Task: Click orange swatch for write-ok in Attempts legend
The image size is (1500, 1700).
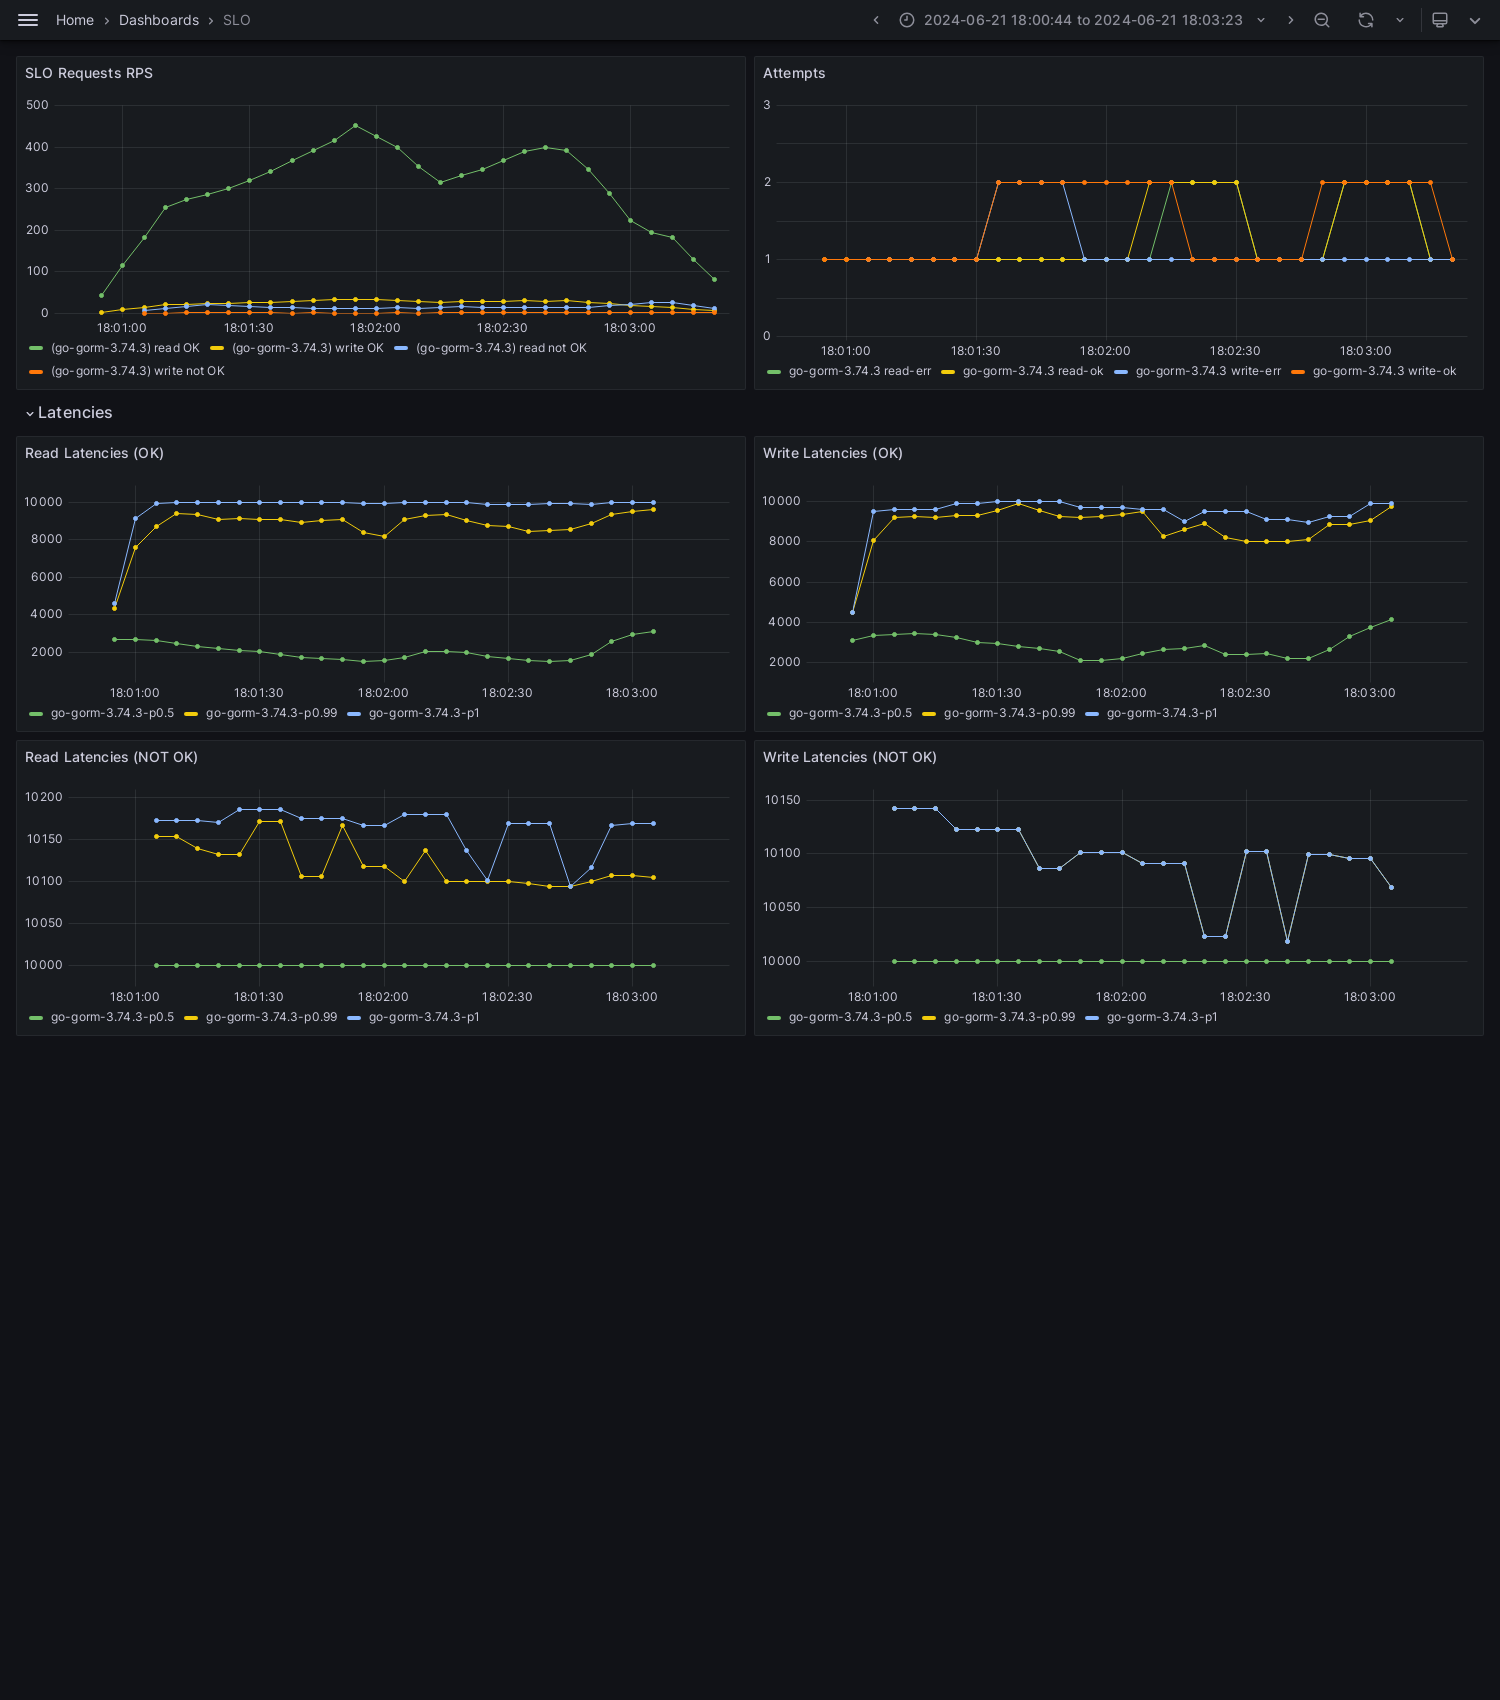Action: (x=1298, y=371)
